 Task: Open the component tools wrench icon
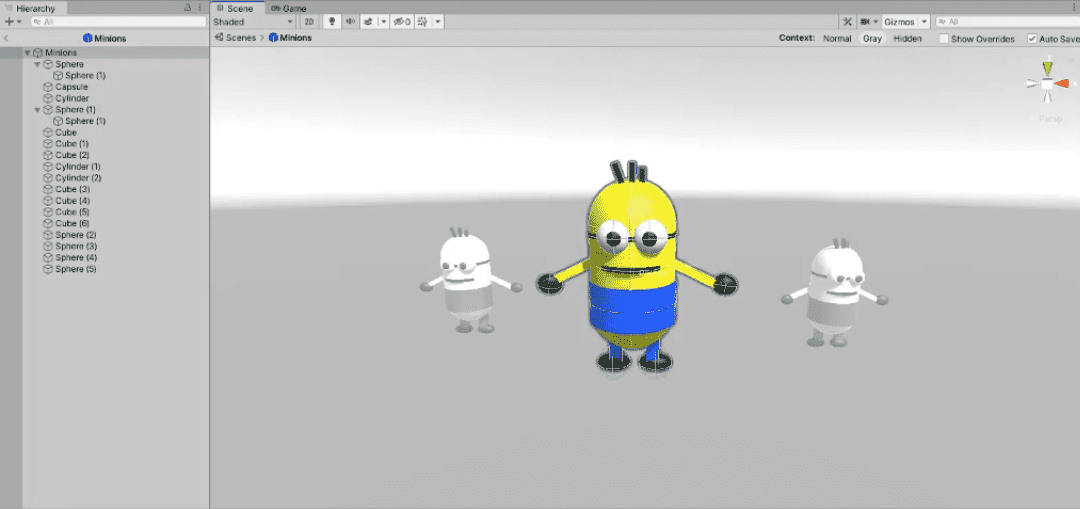tap(848, 22)
